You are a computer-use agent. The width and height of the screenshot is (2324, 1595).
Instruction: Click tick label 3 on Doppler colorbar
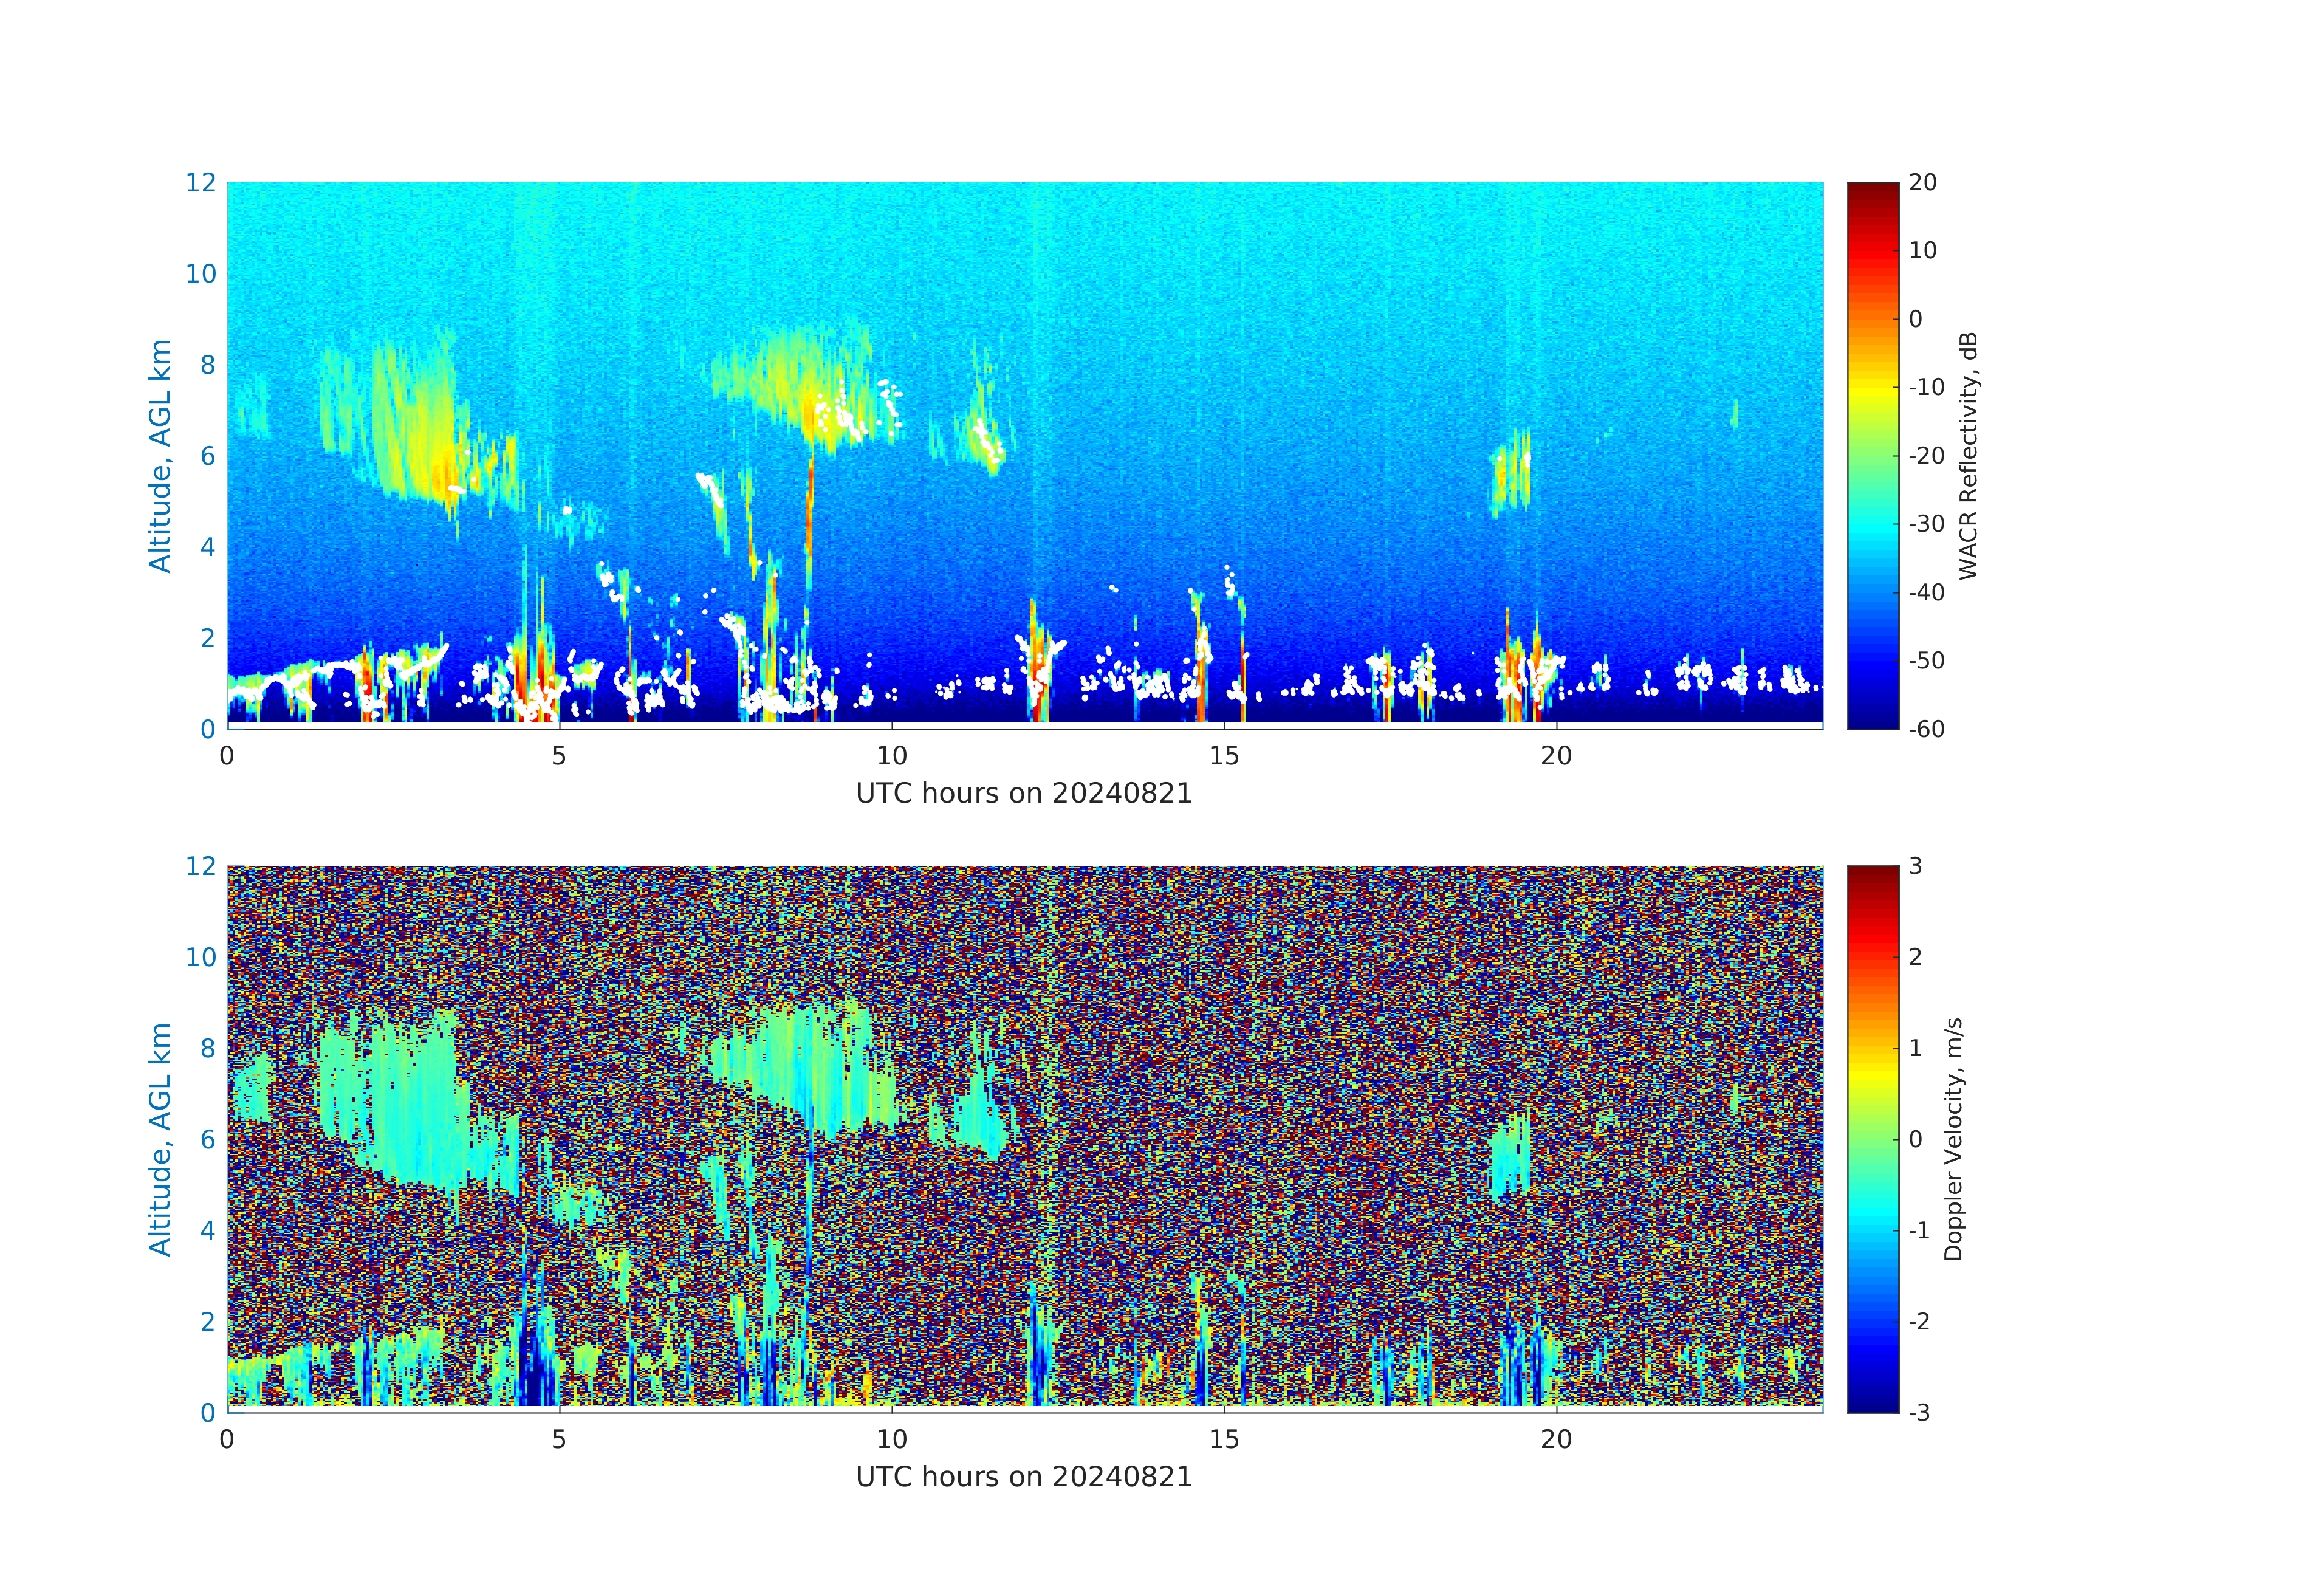(1915, 866)
